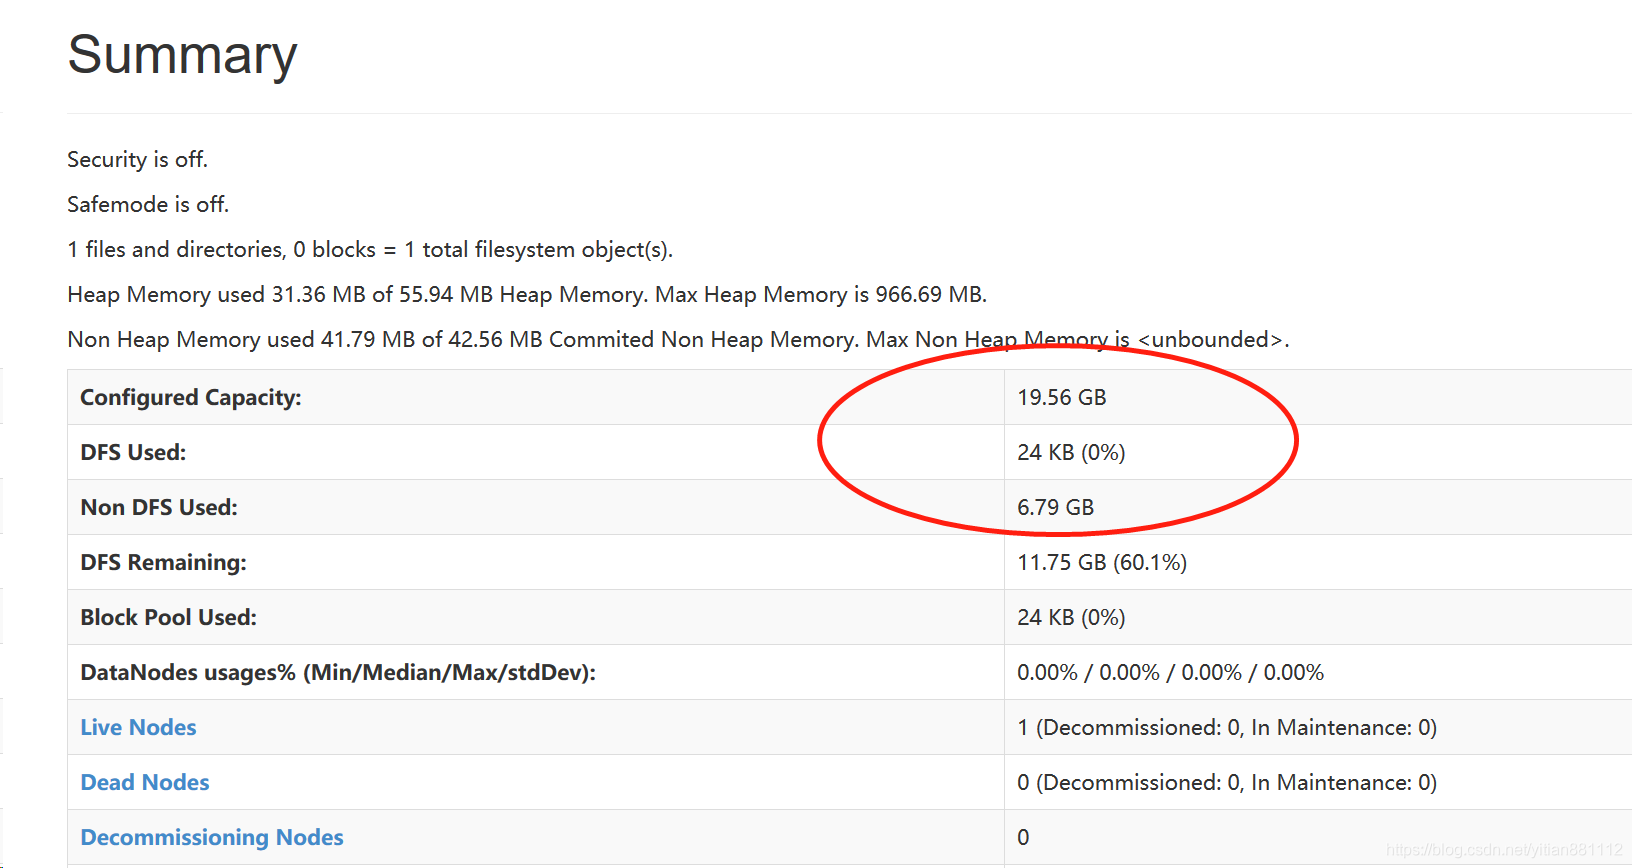Click the Summary heading
The image size is (1632, 868).
click(182, 55)
